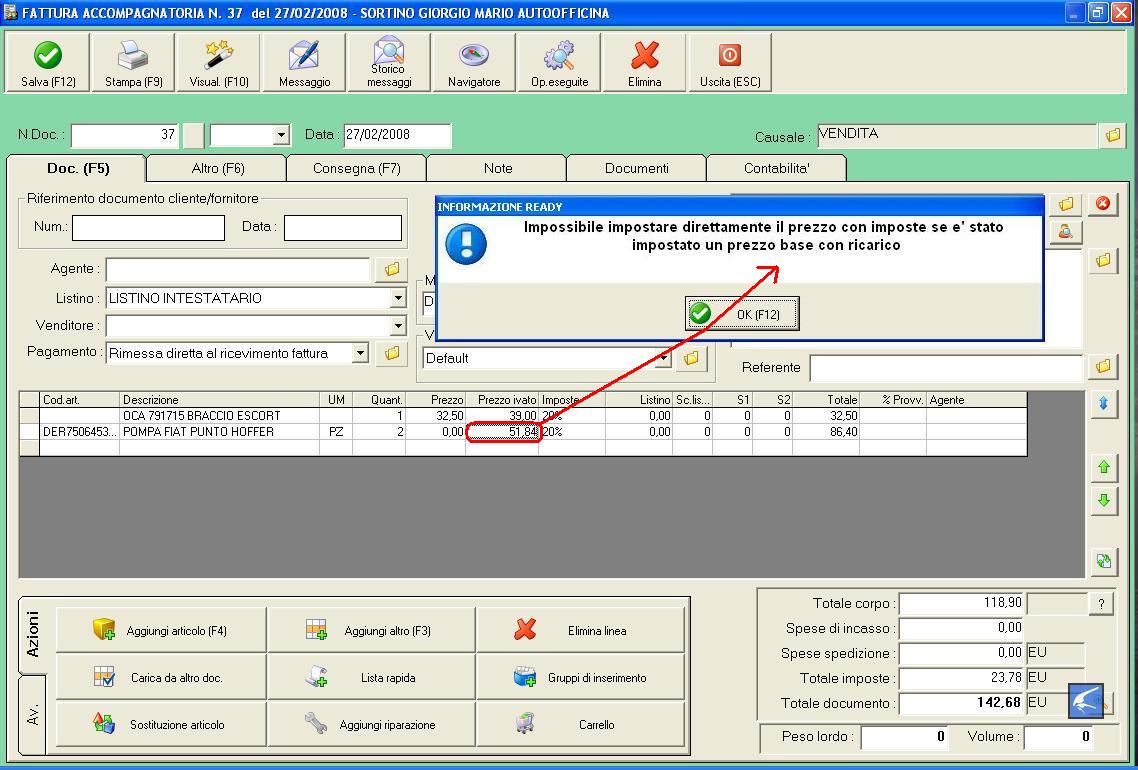Browse Causale folder icon

[1113, 135]
